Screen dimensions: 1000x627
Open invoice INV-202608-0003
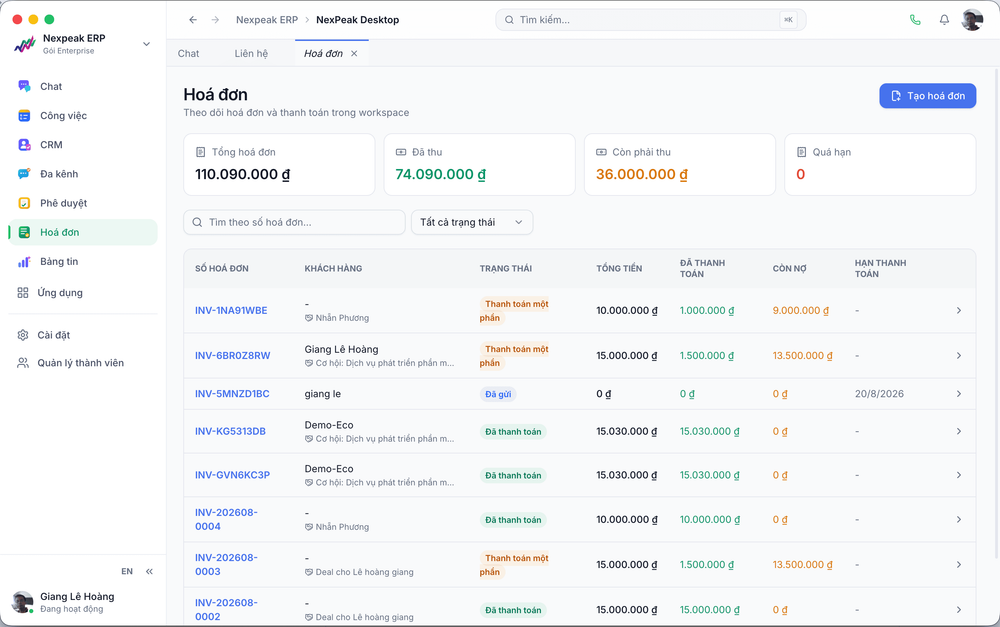[x=226, y=564]
